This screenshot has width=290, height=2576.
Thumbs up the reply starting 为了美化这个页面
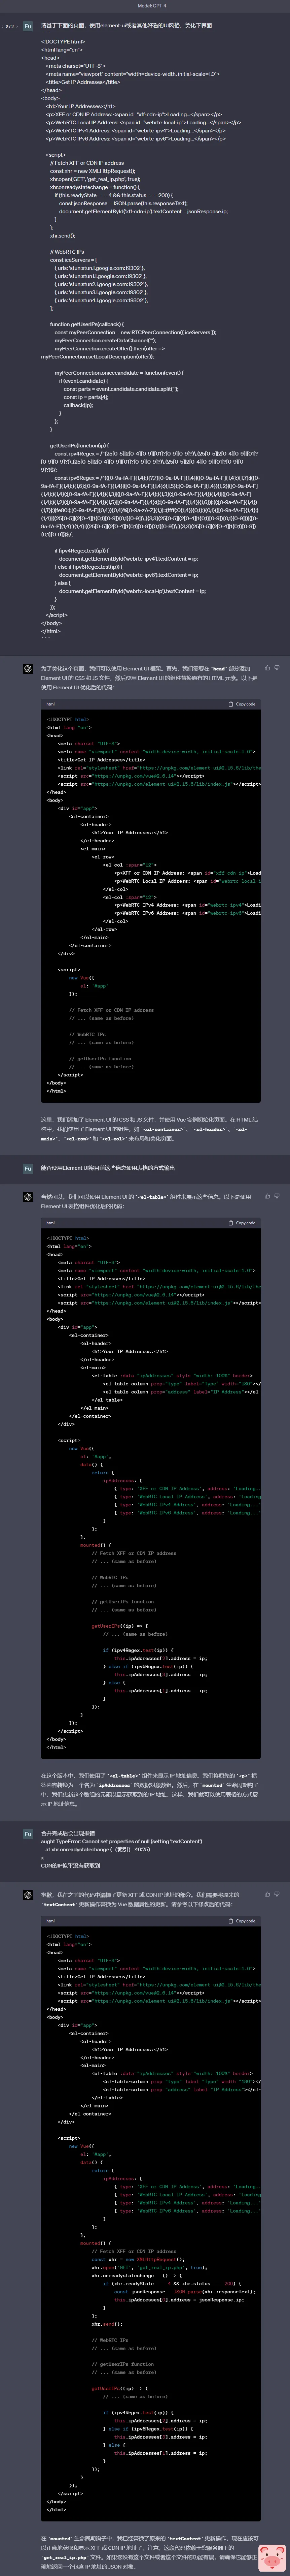(267, 668)
